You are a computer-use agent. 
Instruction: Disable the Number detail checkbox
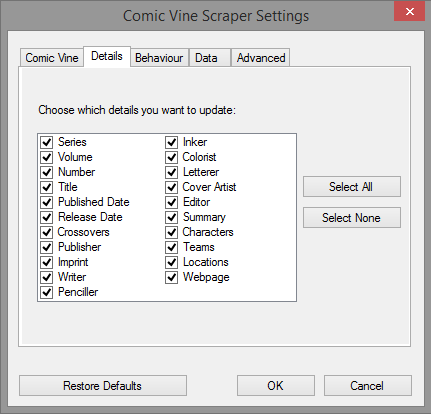tap(47, 172)
